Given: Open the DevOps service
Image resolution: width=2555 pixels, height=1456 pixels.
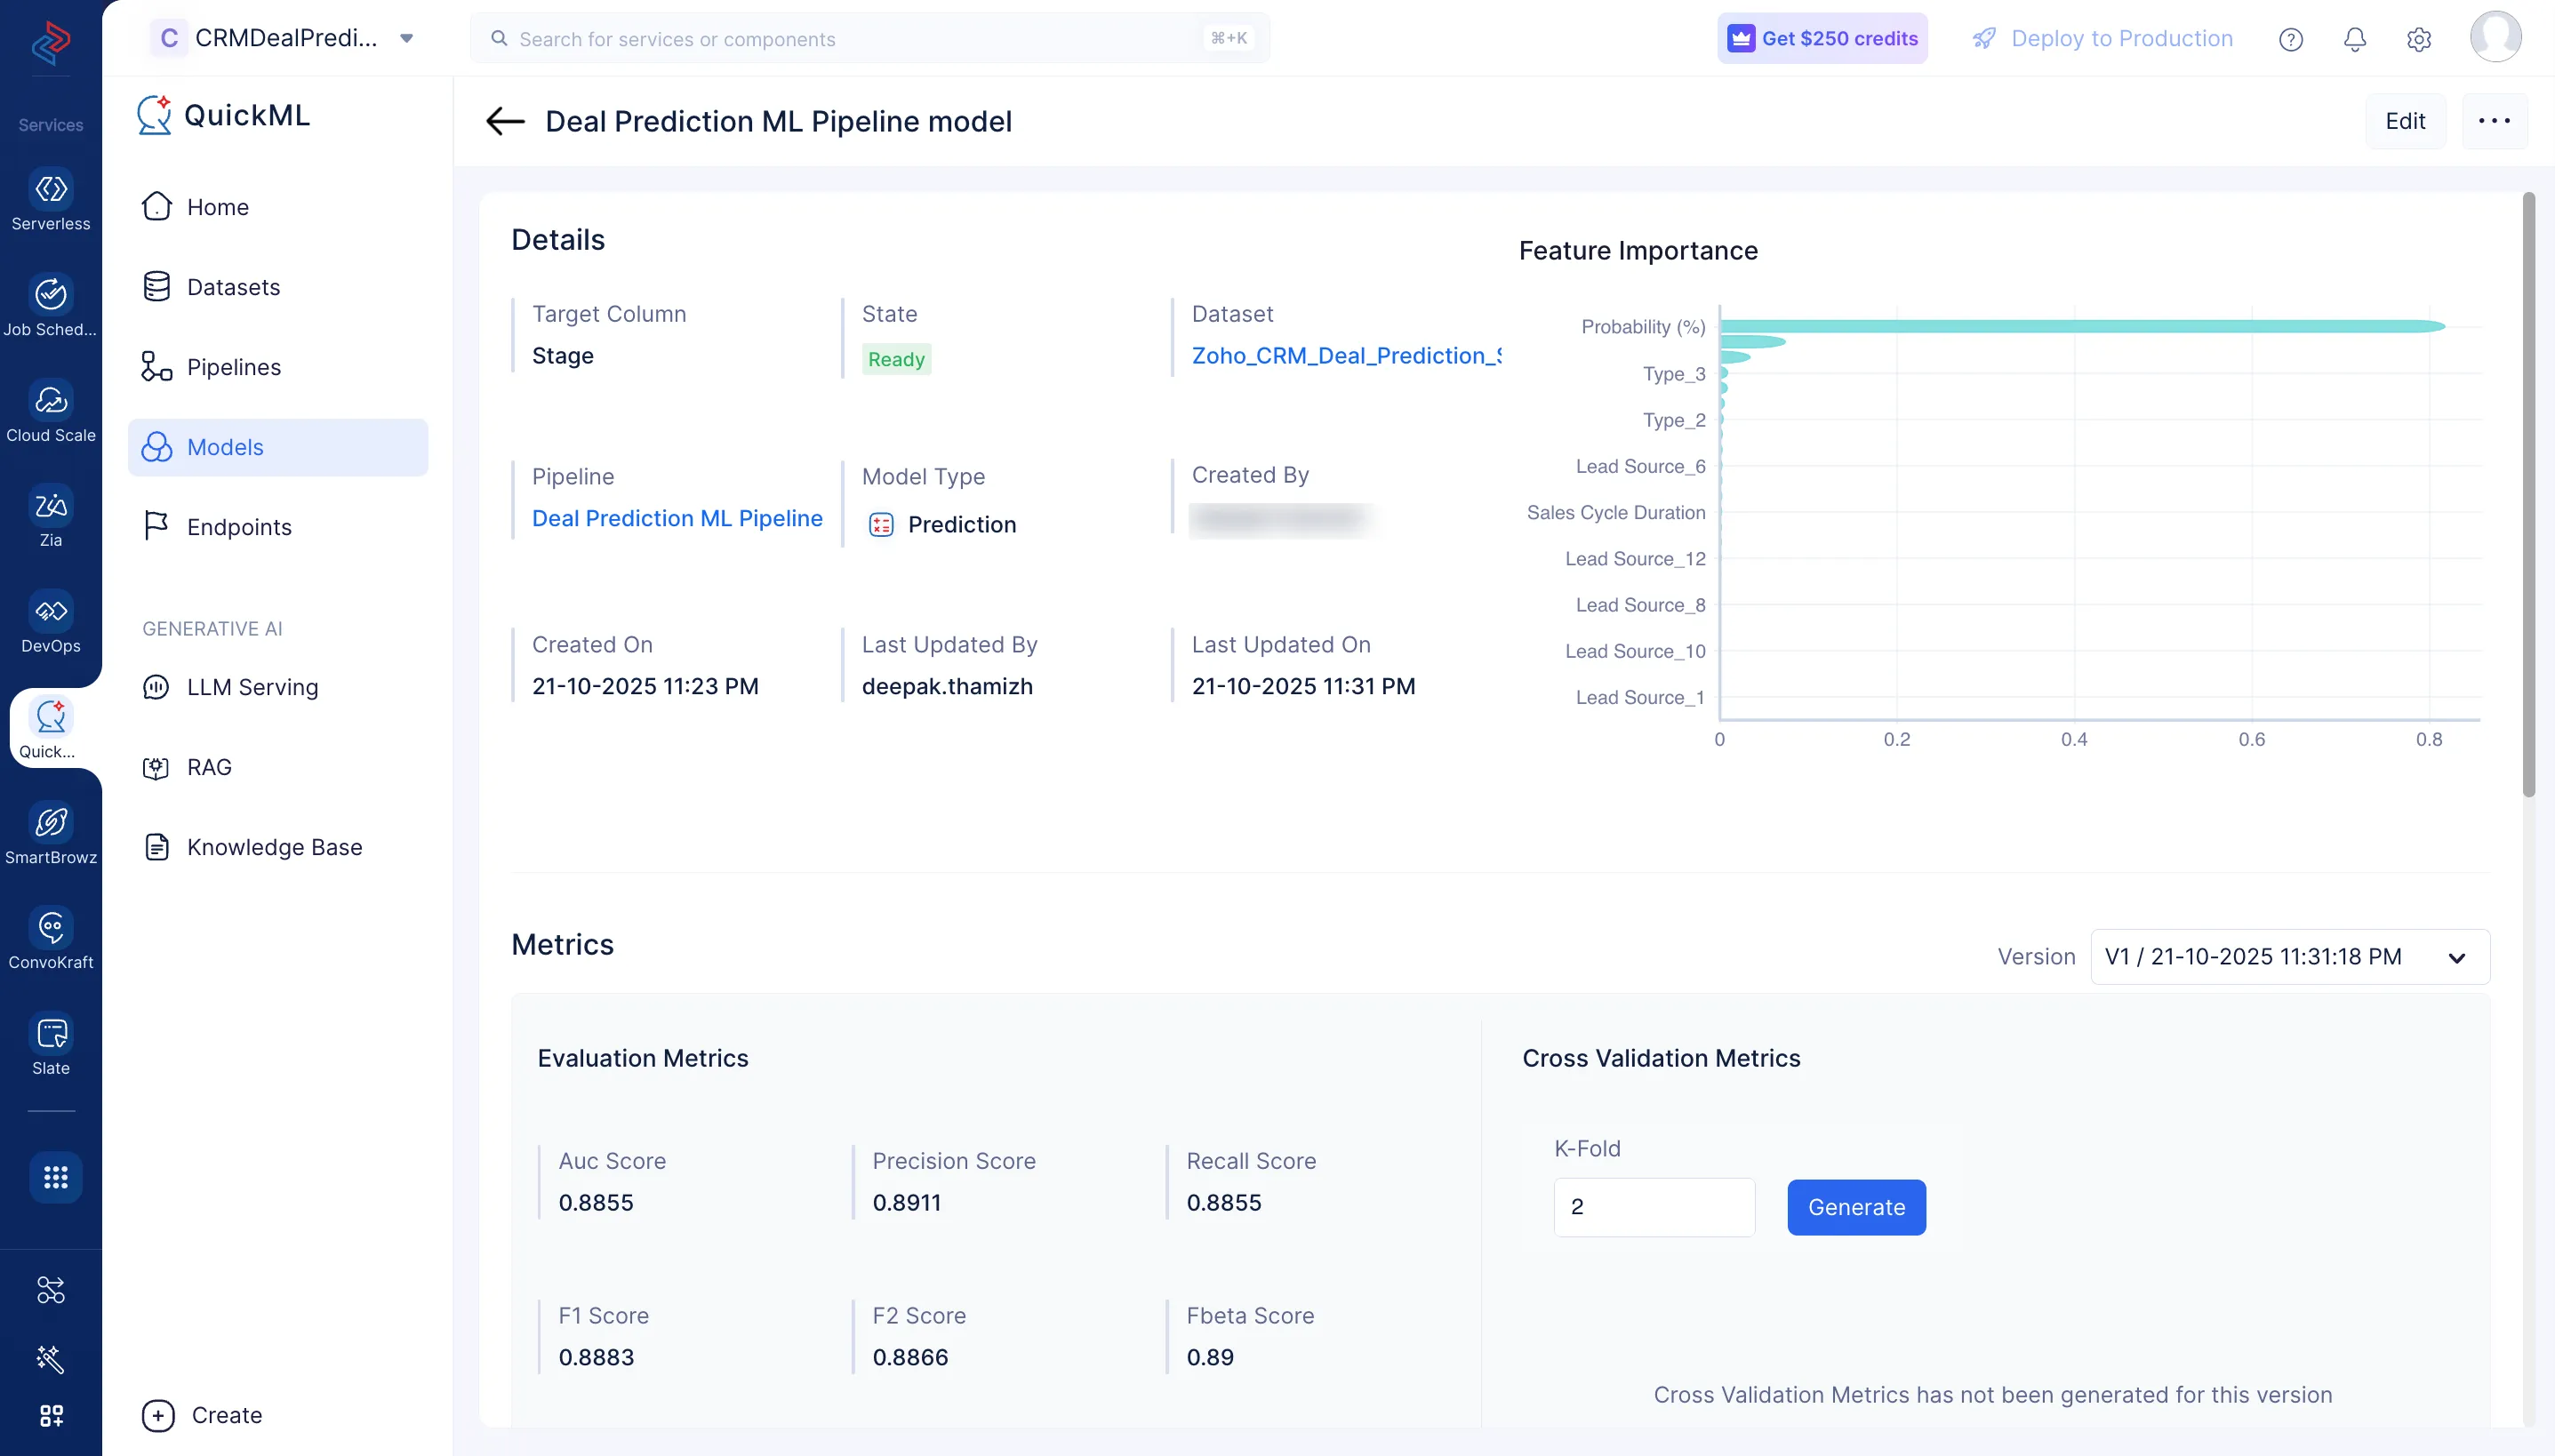Looking at the screenshot, I should (51, 612).
